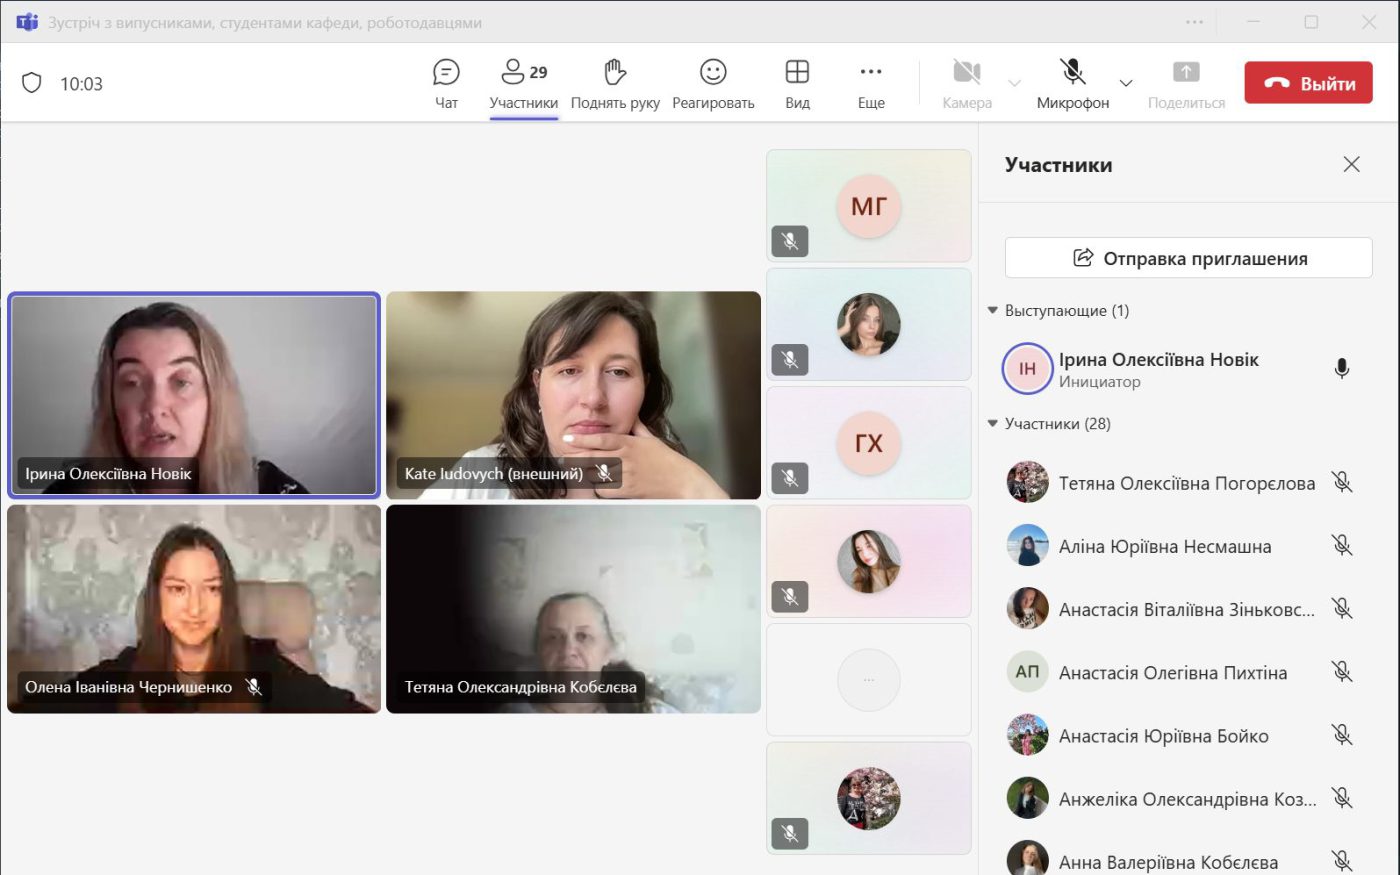1400x875 pixels.
Task: Click the shield security icon
Action: pyautogui.click(x=32, y=83)
